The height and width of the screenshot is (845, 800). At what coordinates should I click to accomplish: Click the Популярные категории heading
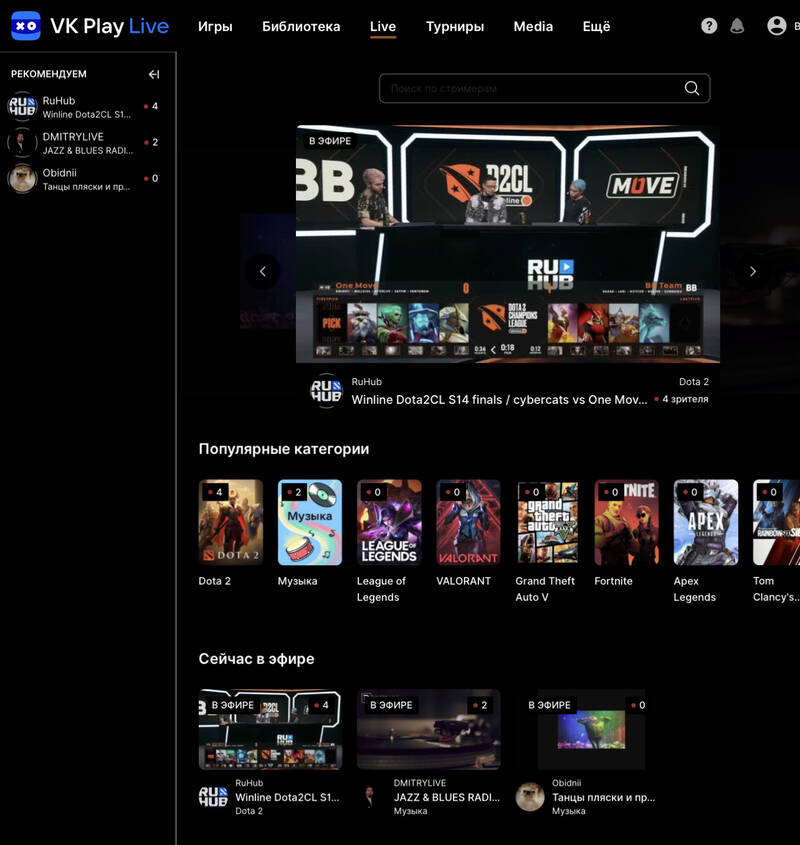coord(284,449)
